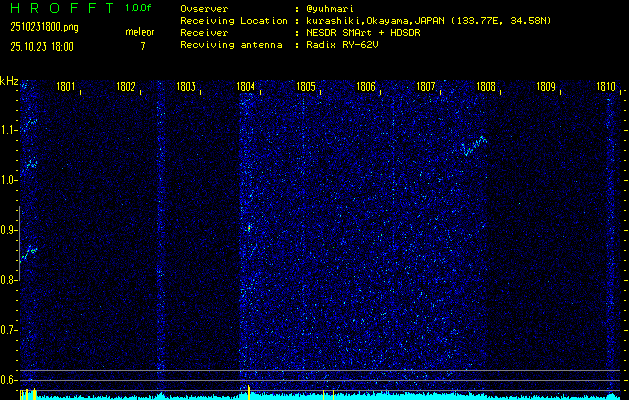629x400 pixels.
Task: Click the 1808 time marker
Action: [486, 87]
